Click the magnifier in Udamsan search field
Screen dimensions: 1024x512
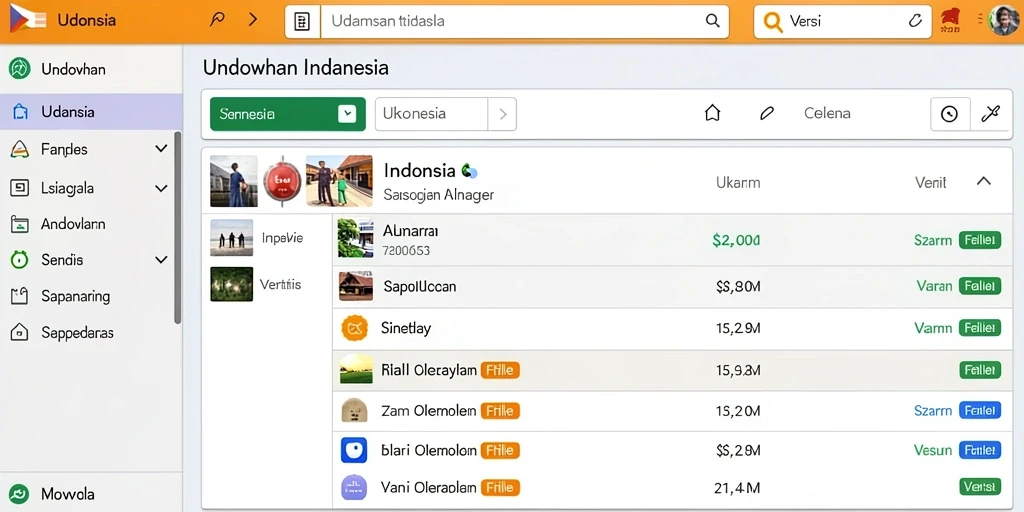[712, 21]
